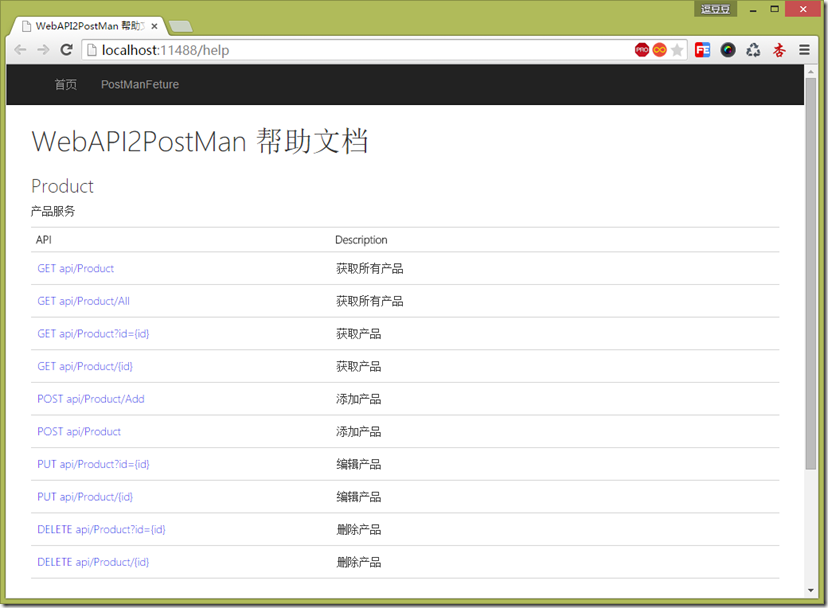
Task: Reload the page with refresh icon
Action: pos(67,50)
